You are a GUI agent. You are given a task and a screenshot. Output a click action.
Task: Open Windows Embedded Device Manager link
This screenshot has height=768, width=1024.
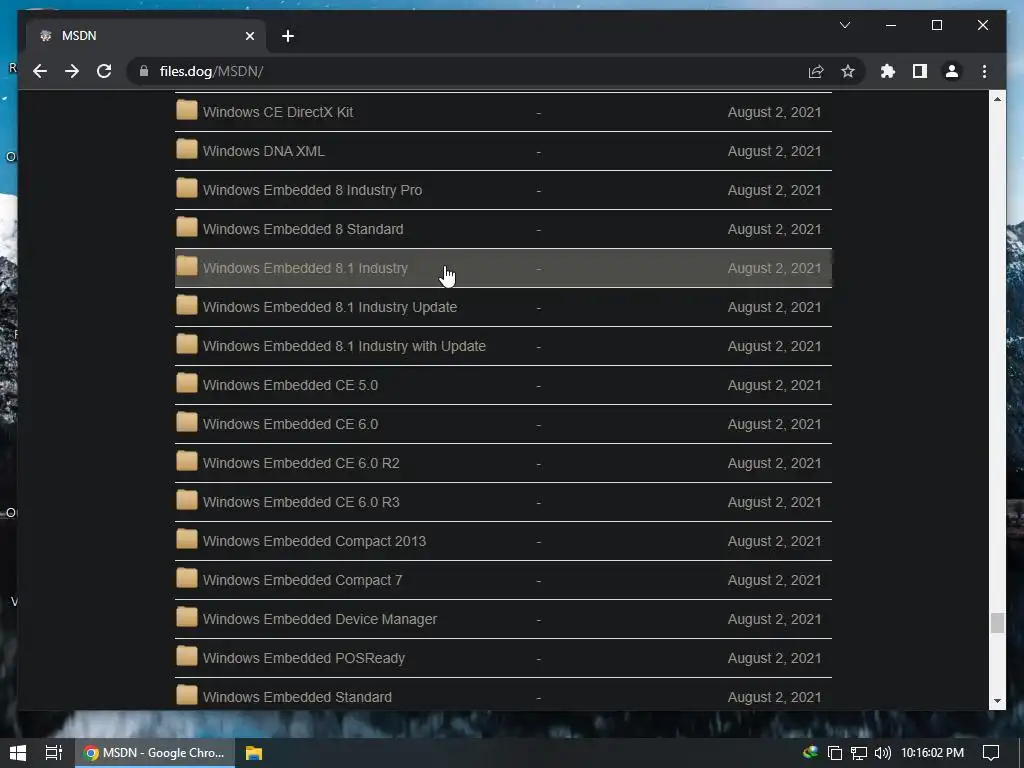click(320, 619)
